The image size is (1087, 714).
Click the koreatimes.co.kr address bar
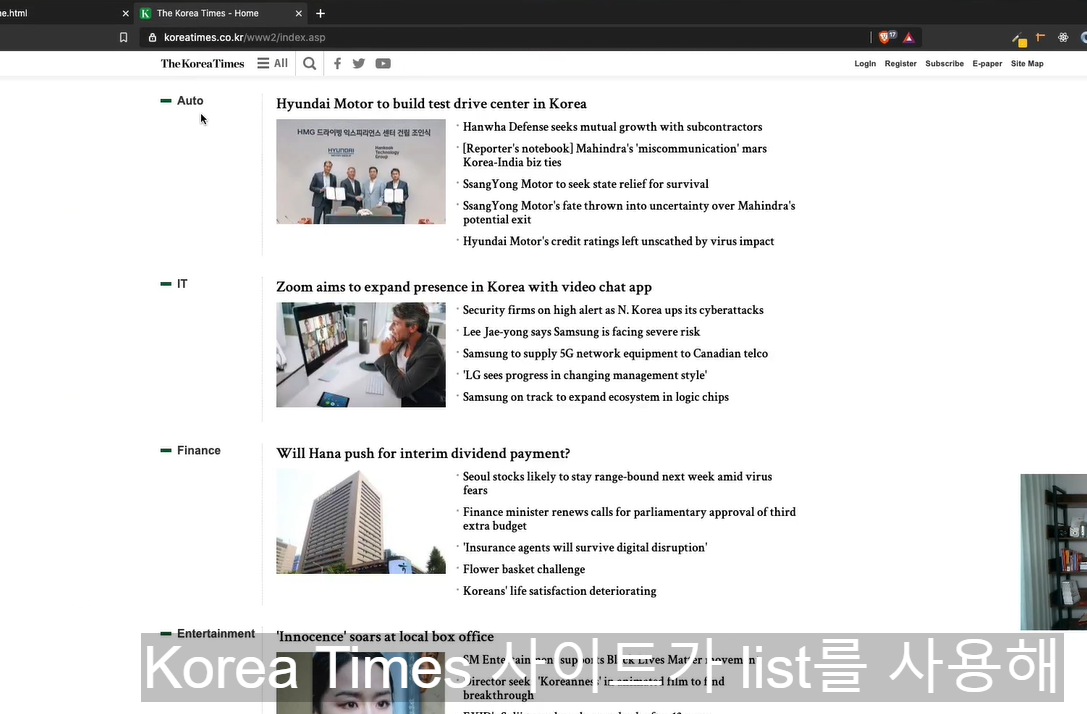(x=506, y=37)
